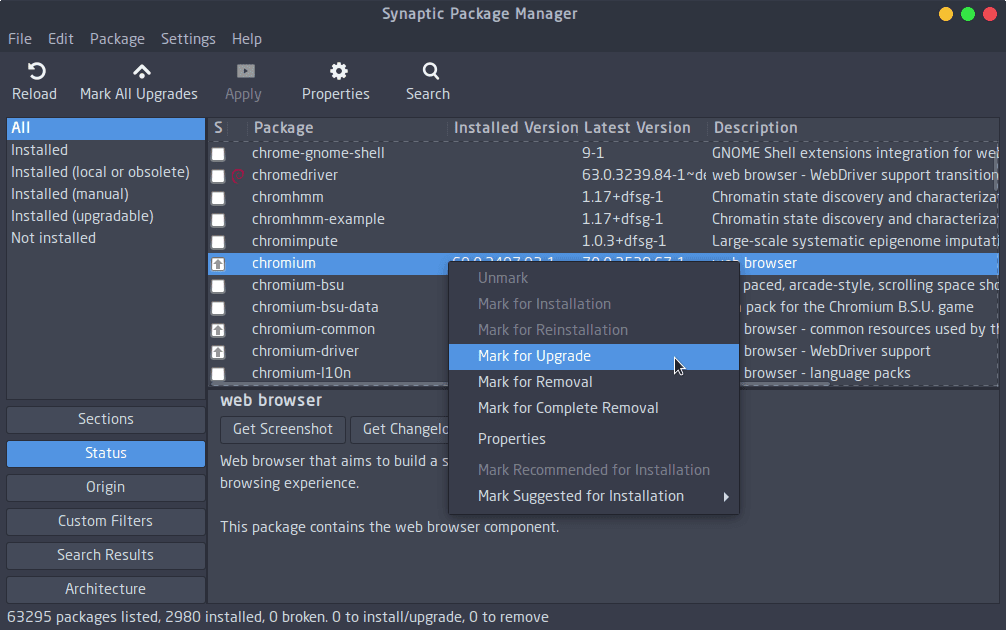Image resolution: width=1006 pixels, height=630 pixels.
Task: Click chromedriver version 63.0.3239.84-1 cell
Action: pyautogui.click(x=644, y=176)
